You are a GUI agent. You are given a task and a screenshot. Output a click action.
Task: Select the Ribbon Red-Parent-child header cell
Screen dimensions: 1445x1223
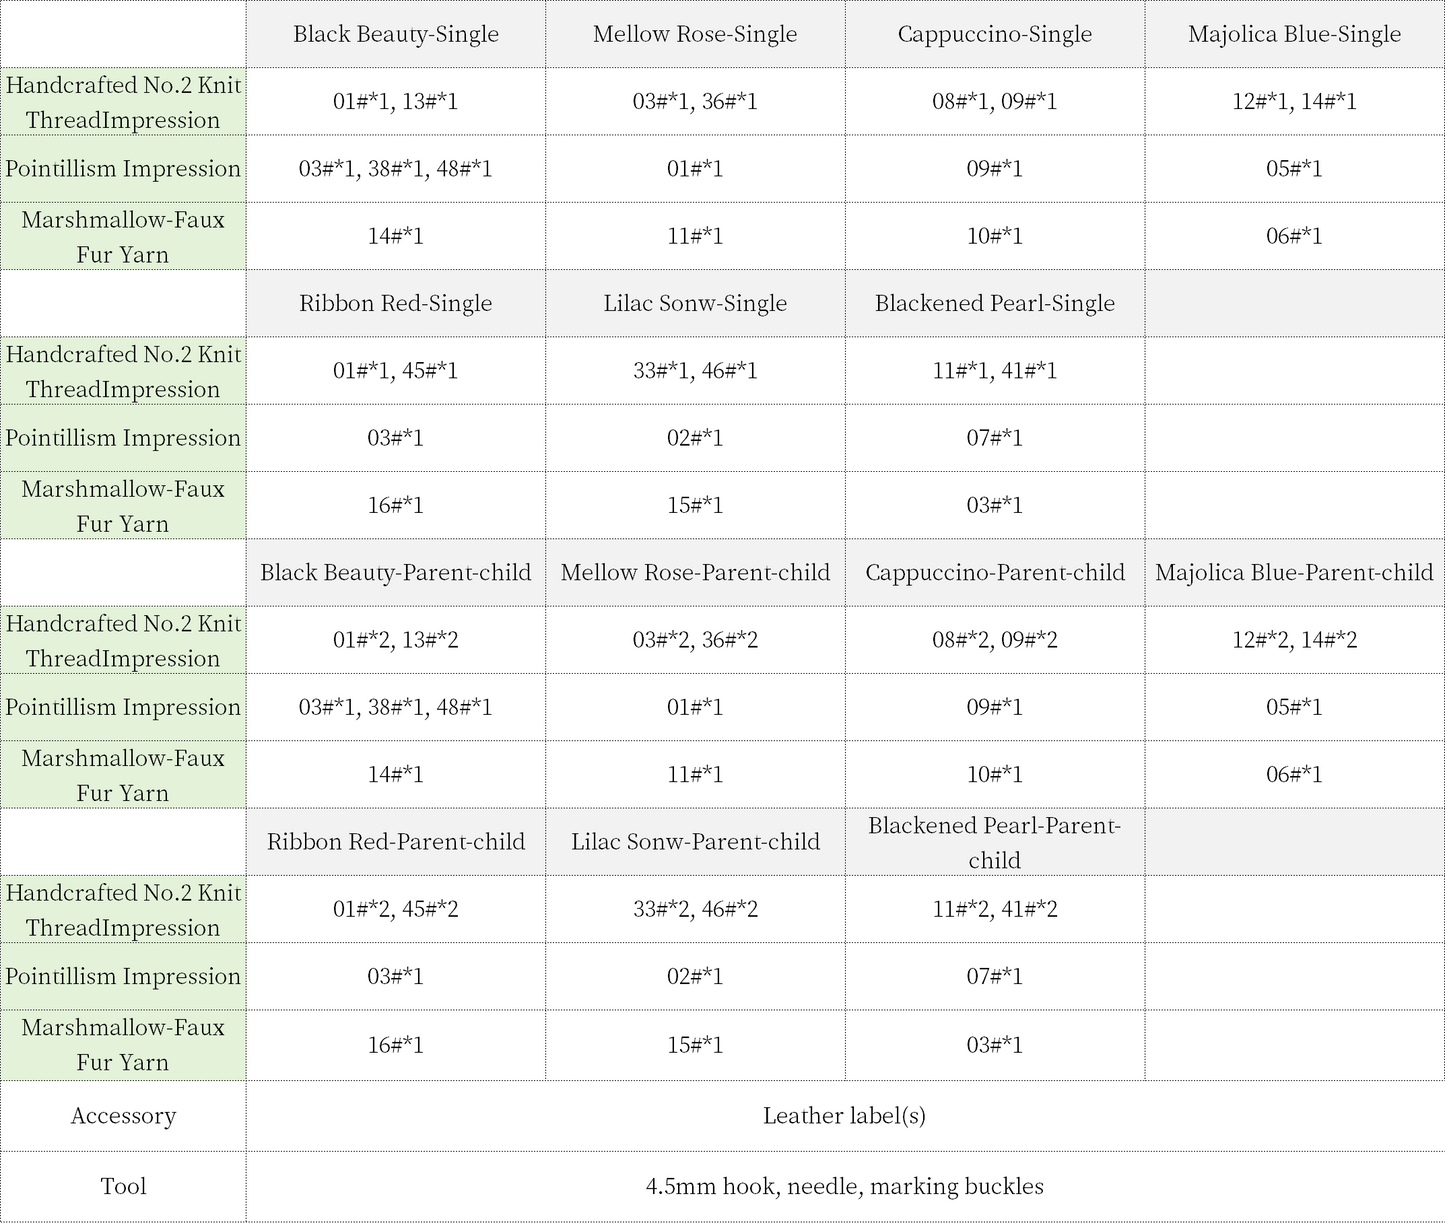pyautogui.click(x=395, y=841)
